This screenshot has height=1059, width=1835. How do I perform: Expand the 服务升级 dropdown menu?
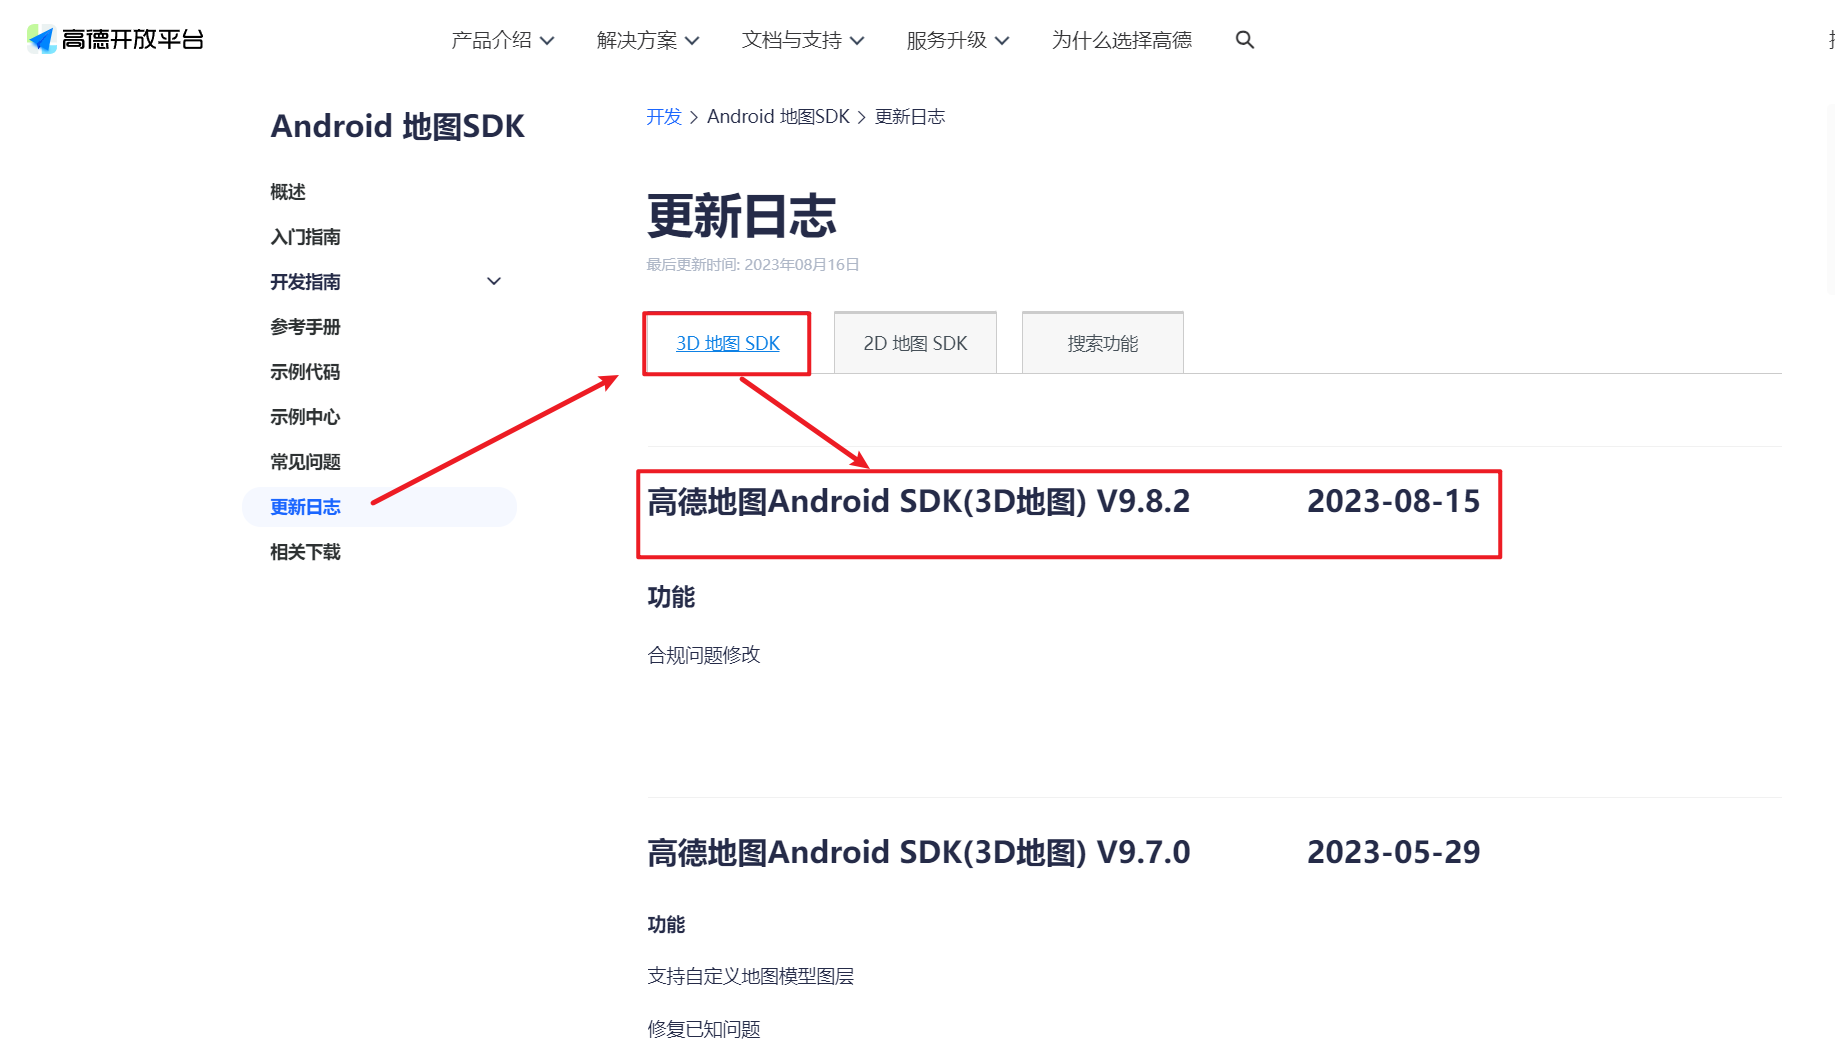pos(958,40)
